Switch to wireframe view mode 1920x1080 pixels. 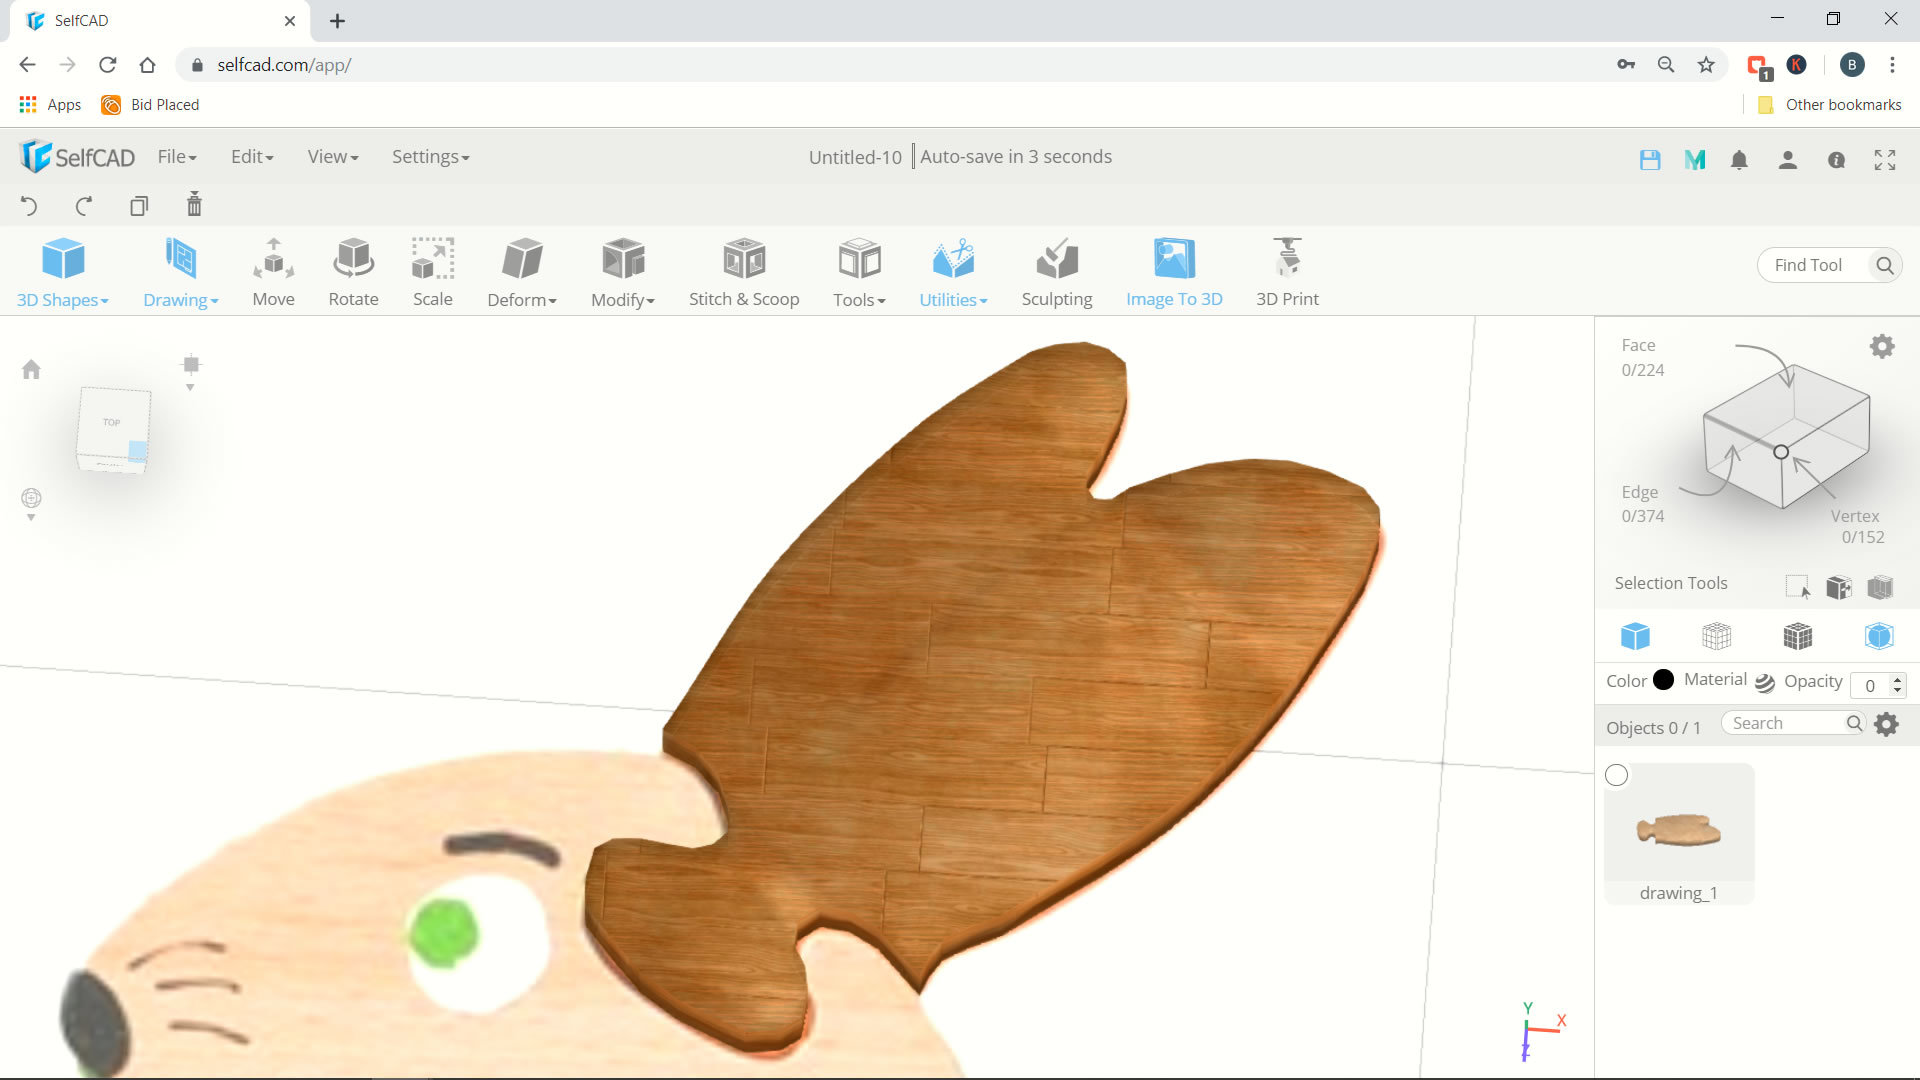pos(1716,636)
